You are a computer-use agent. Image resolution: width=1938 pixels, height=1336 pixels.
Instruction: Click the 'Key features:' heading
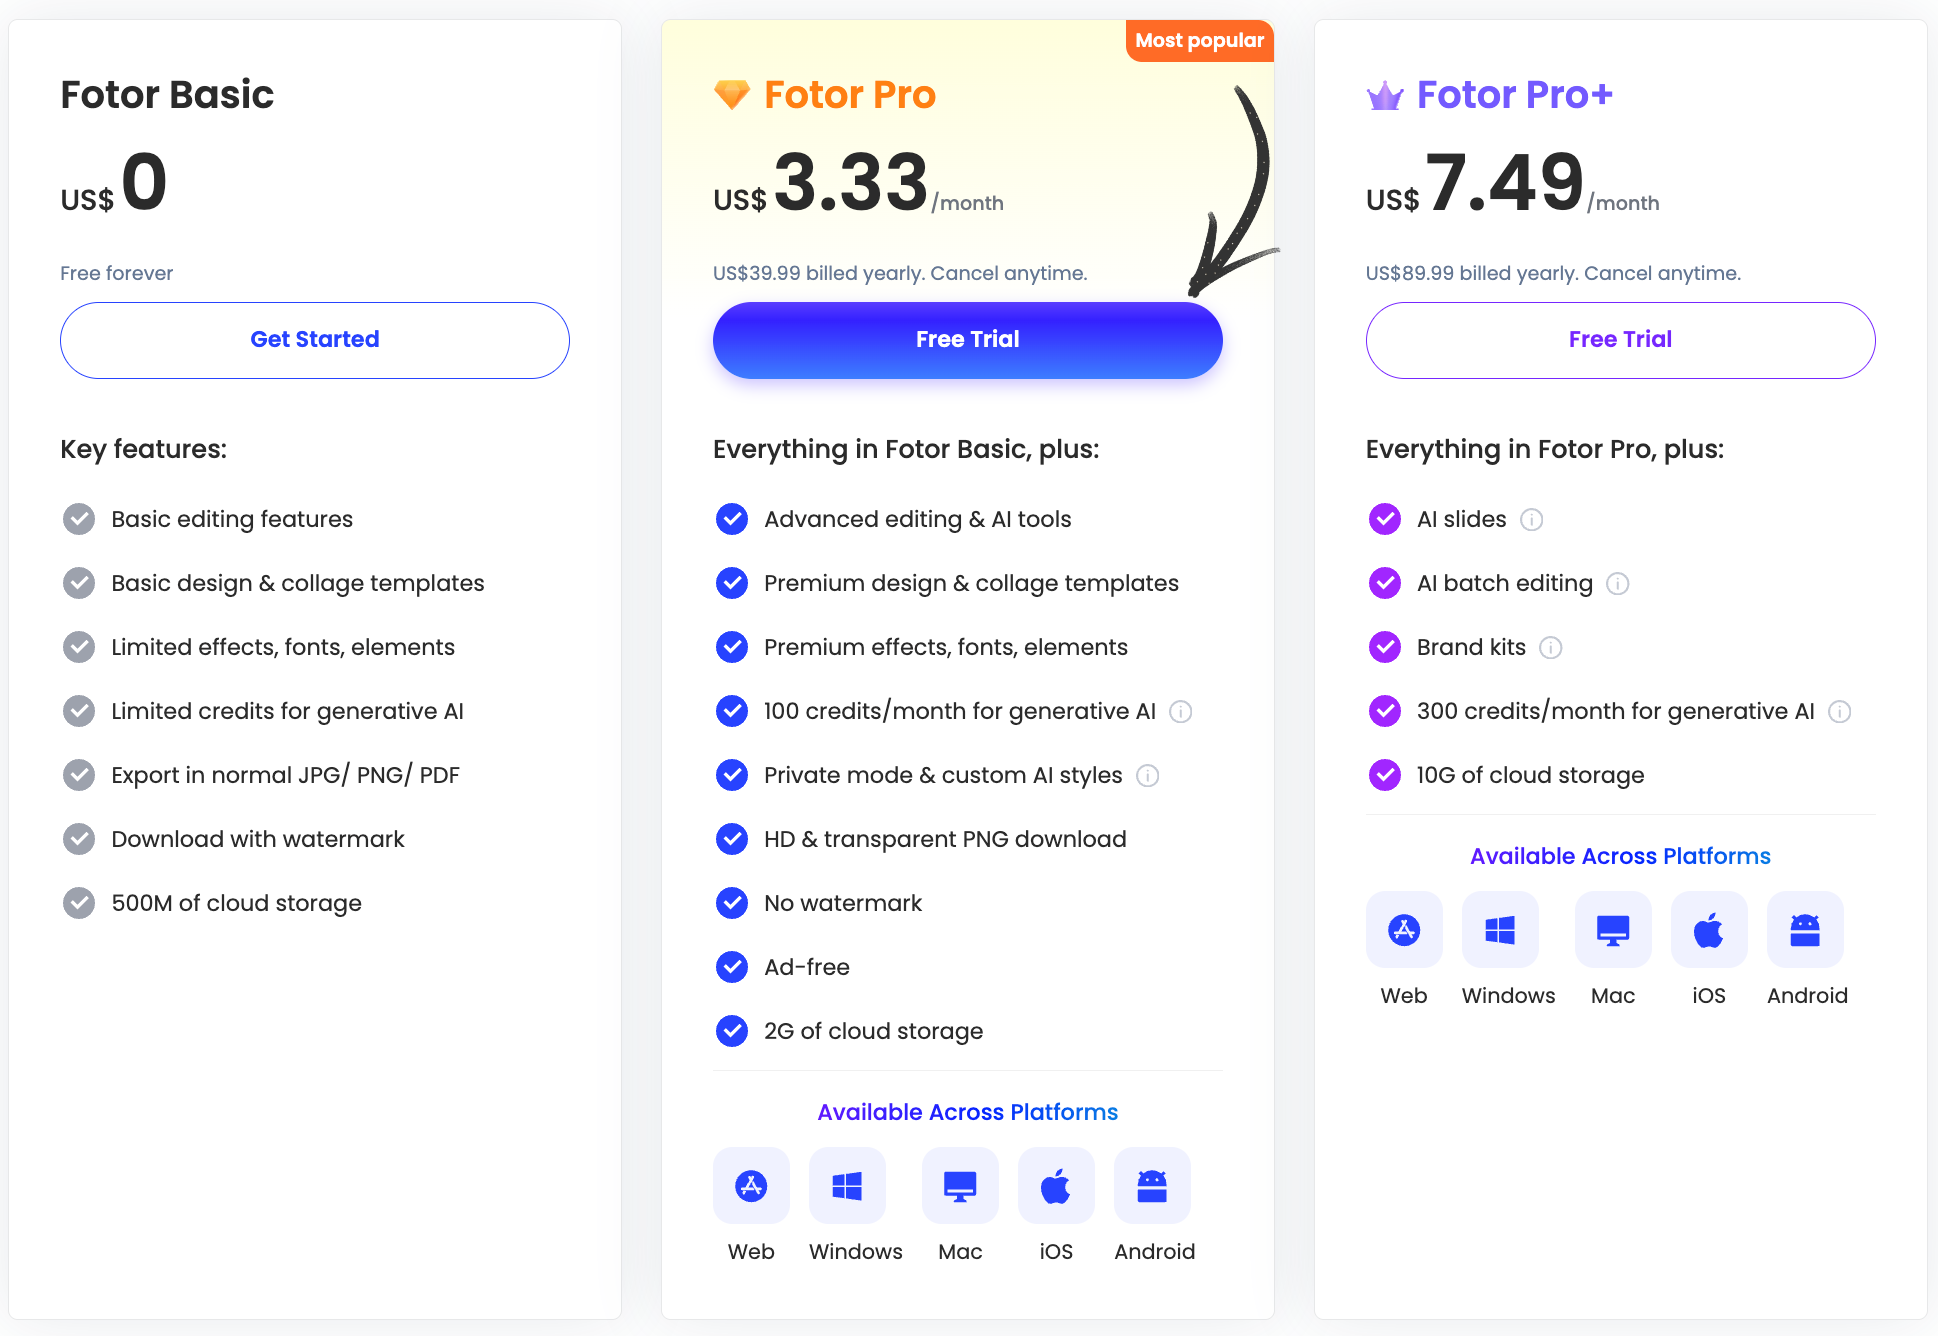tap(143, 449)
